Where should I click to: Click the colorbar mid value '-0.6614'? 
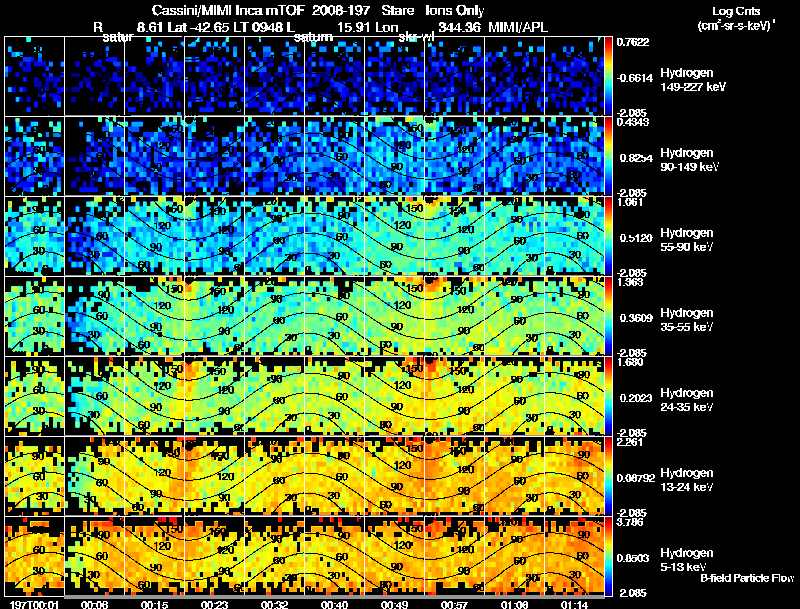(x=634, y=78)
